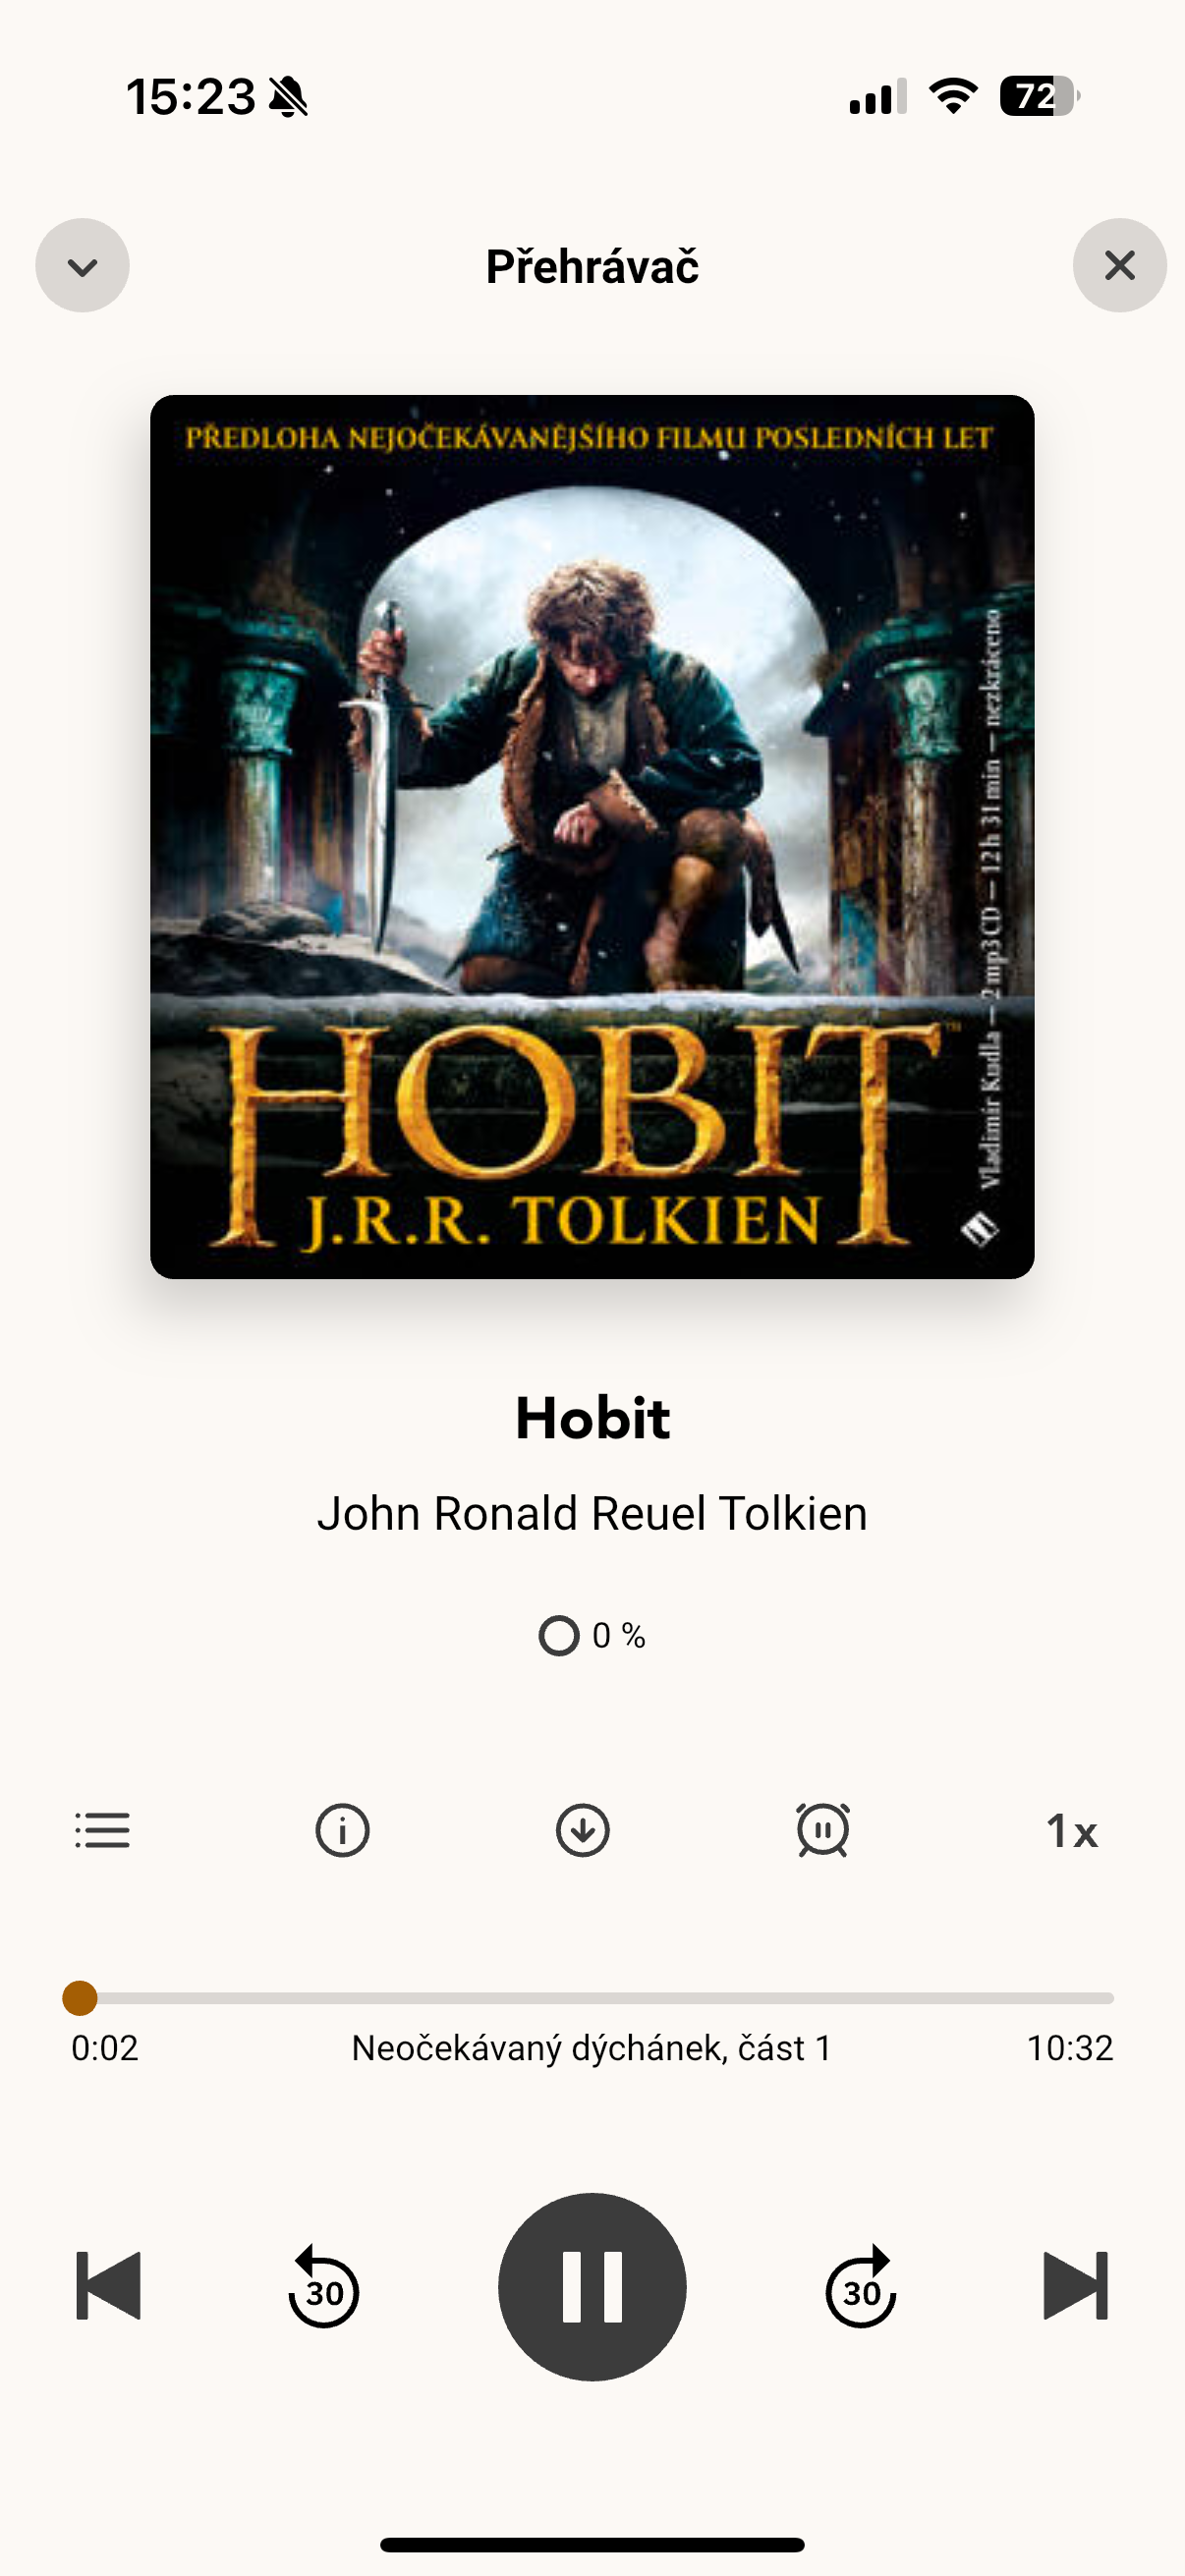The height and width of the screenshot is (2576, 1185).
Task: Collapse the player with chevron
Action: pos(82,266)
